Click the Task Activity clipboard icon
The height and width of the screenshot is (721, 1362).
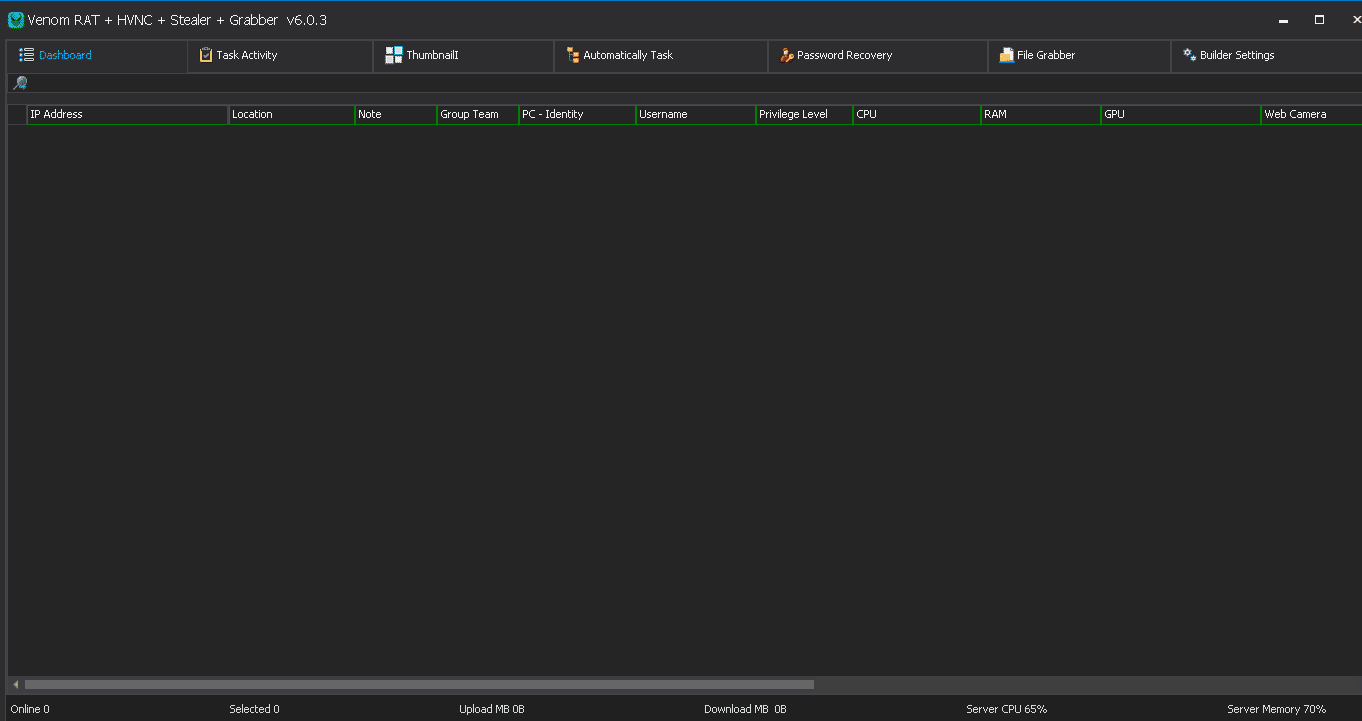[x=206, y=55]
